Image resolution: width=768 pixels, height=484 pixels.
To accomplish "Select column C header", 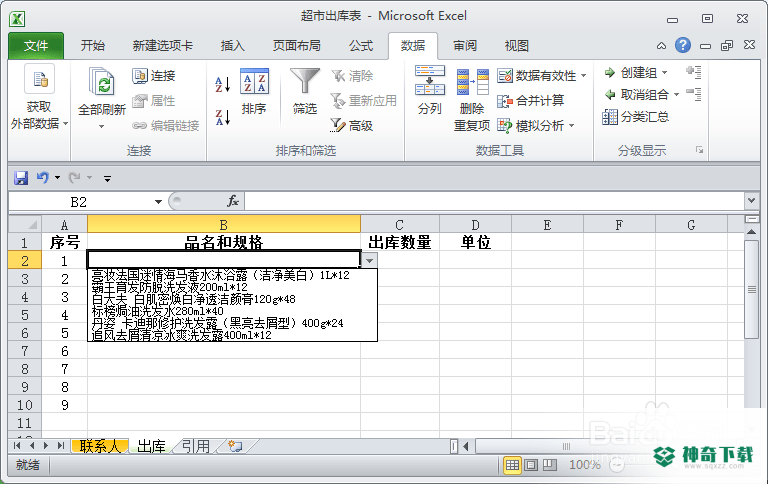I will (x=400, y=224).
